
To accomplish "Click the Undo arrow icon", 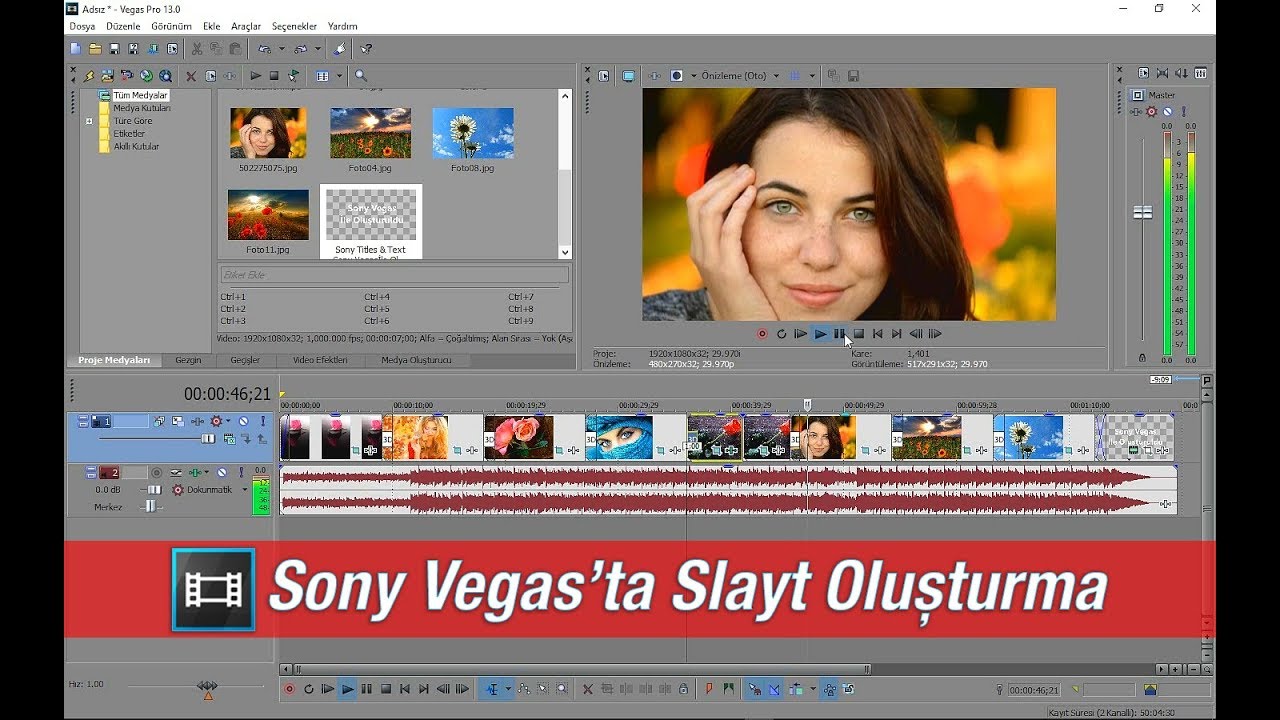I will point(264,48).
